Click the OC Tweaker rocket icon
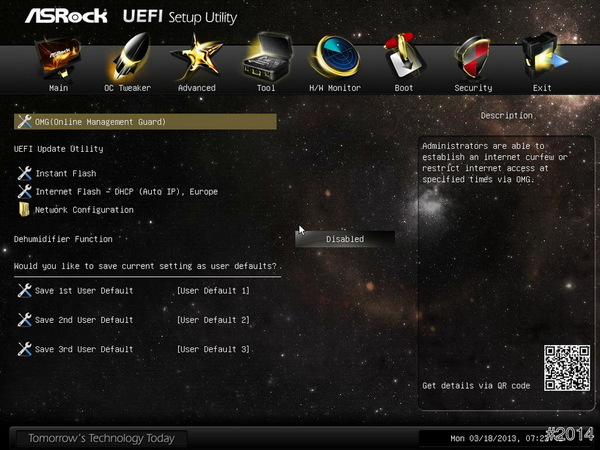Screen dimensions: 600x450 (129, 57)
